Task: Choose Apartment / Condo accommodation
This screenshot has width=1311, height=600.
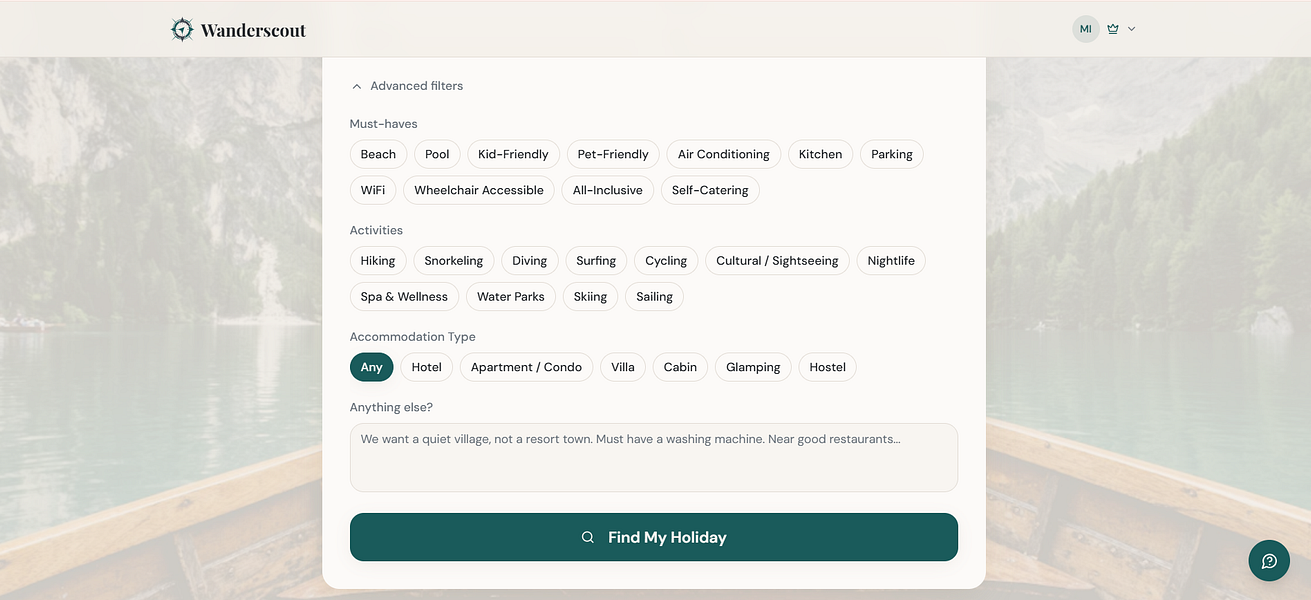Action: [526, 367]
